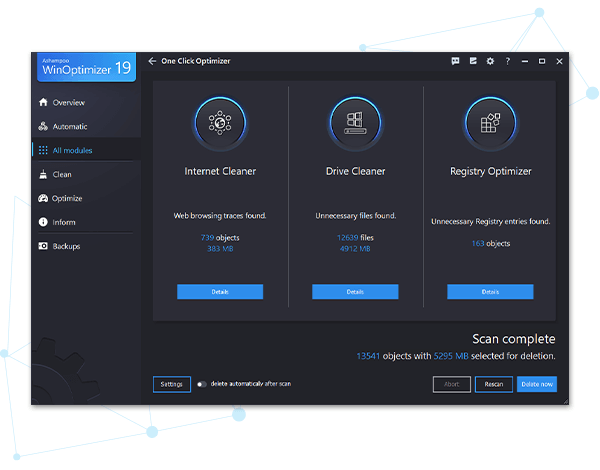Open the Settings button at bottom left
Image resolution: width=600 pixels, height=470 pixels.
[172, 384]
